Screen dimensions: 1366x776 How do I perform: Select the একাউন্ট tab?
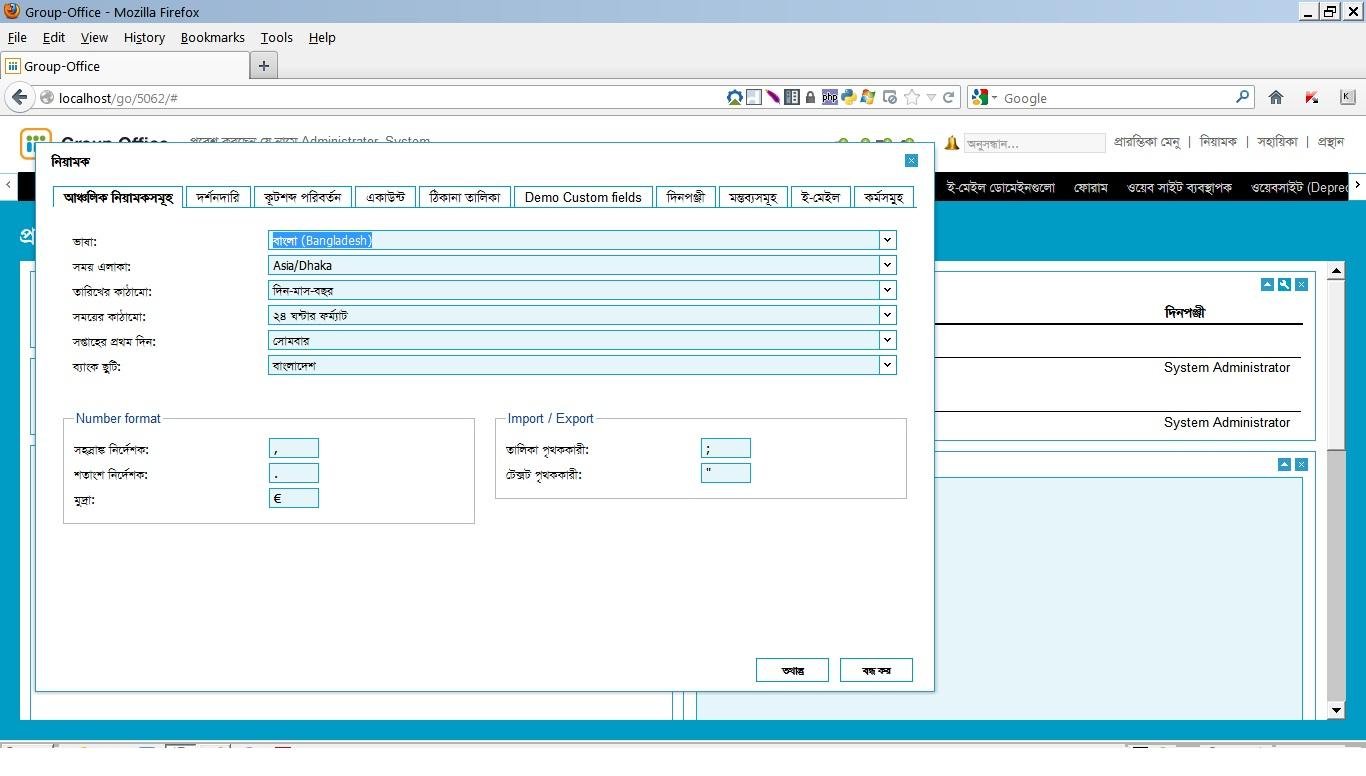(x=385, y=197)
